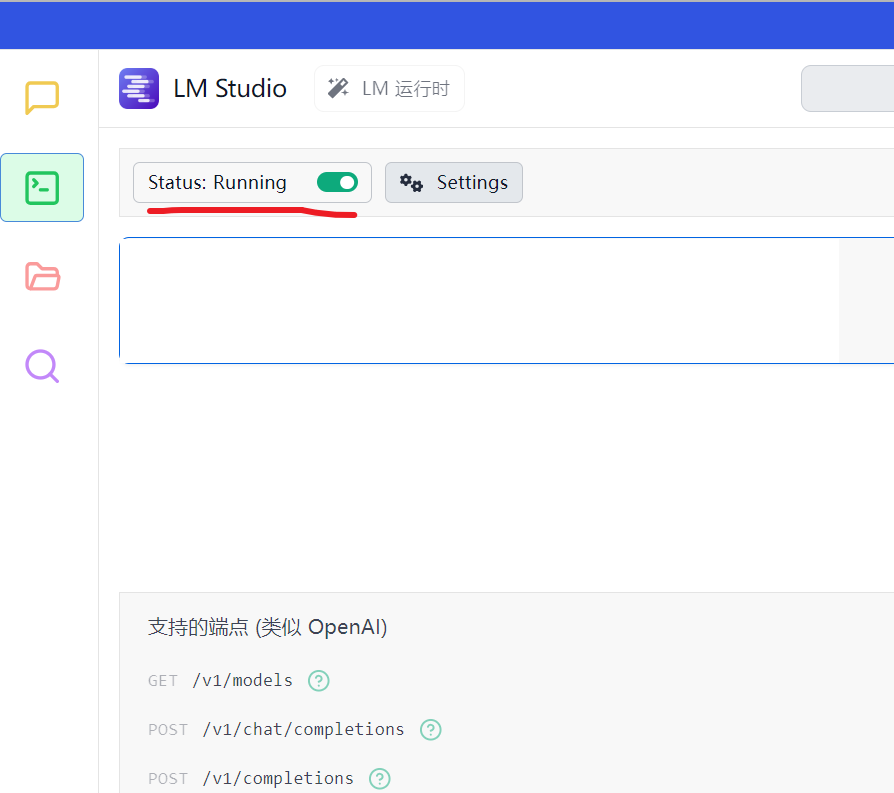Open the LM 运行时 runtime panel

click(390, 89)
